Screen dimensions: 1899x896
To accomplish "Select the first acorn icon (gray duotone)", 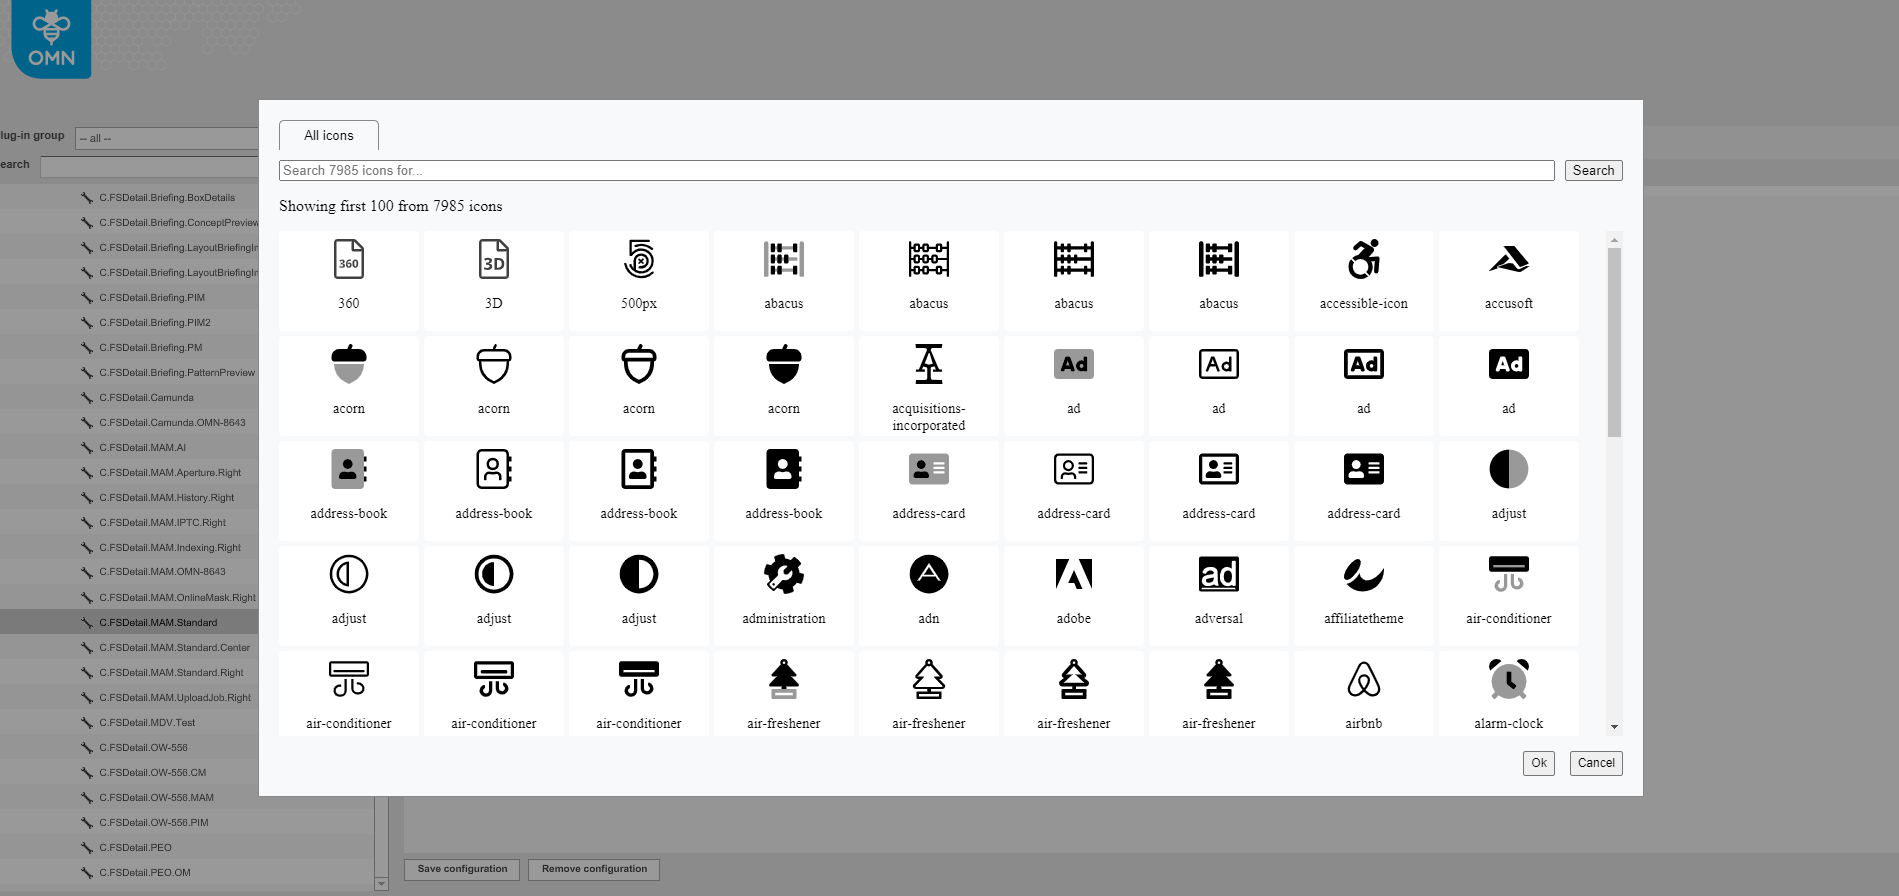I will point(349,385).
